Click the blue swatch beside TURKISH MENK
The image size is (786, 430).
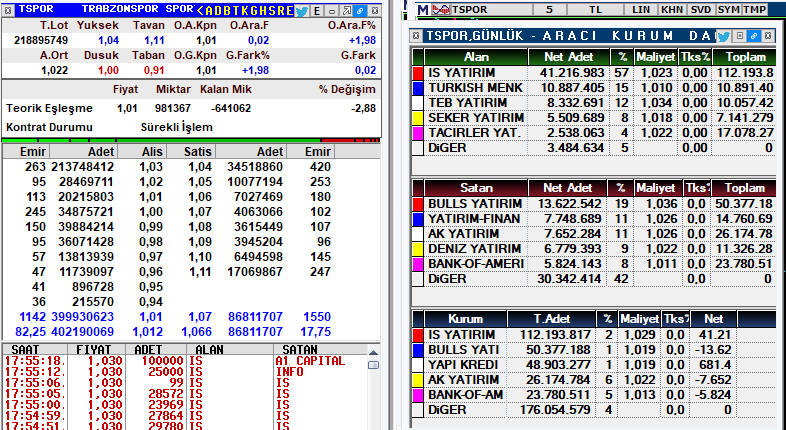tap(418, 88)
